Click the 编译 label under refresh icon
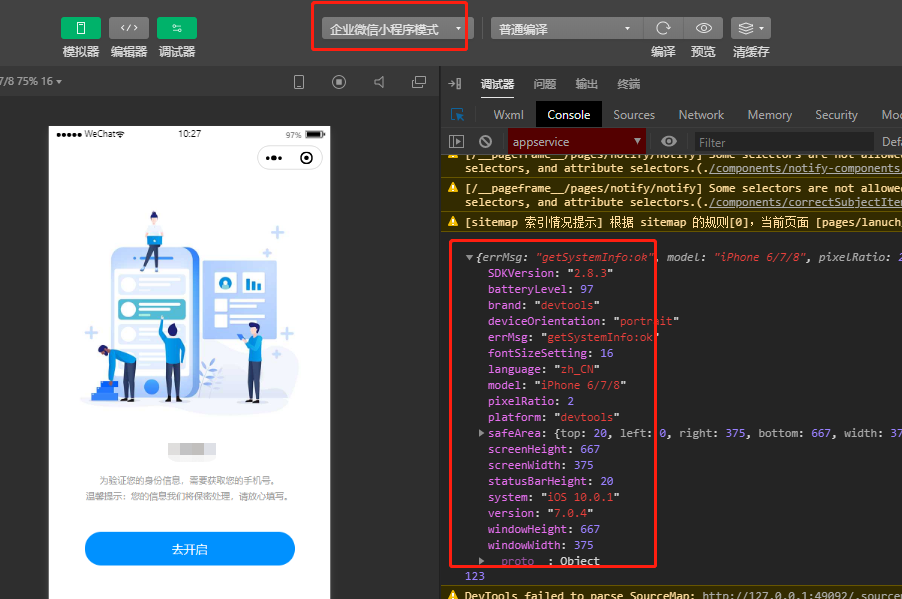This screenshot has width=902, height=599. pos(663,52)
